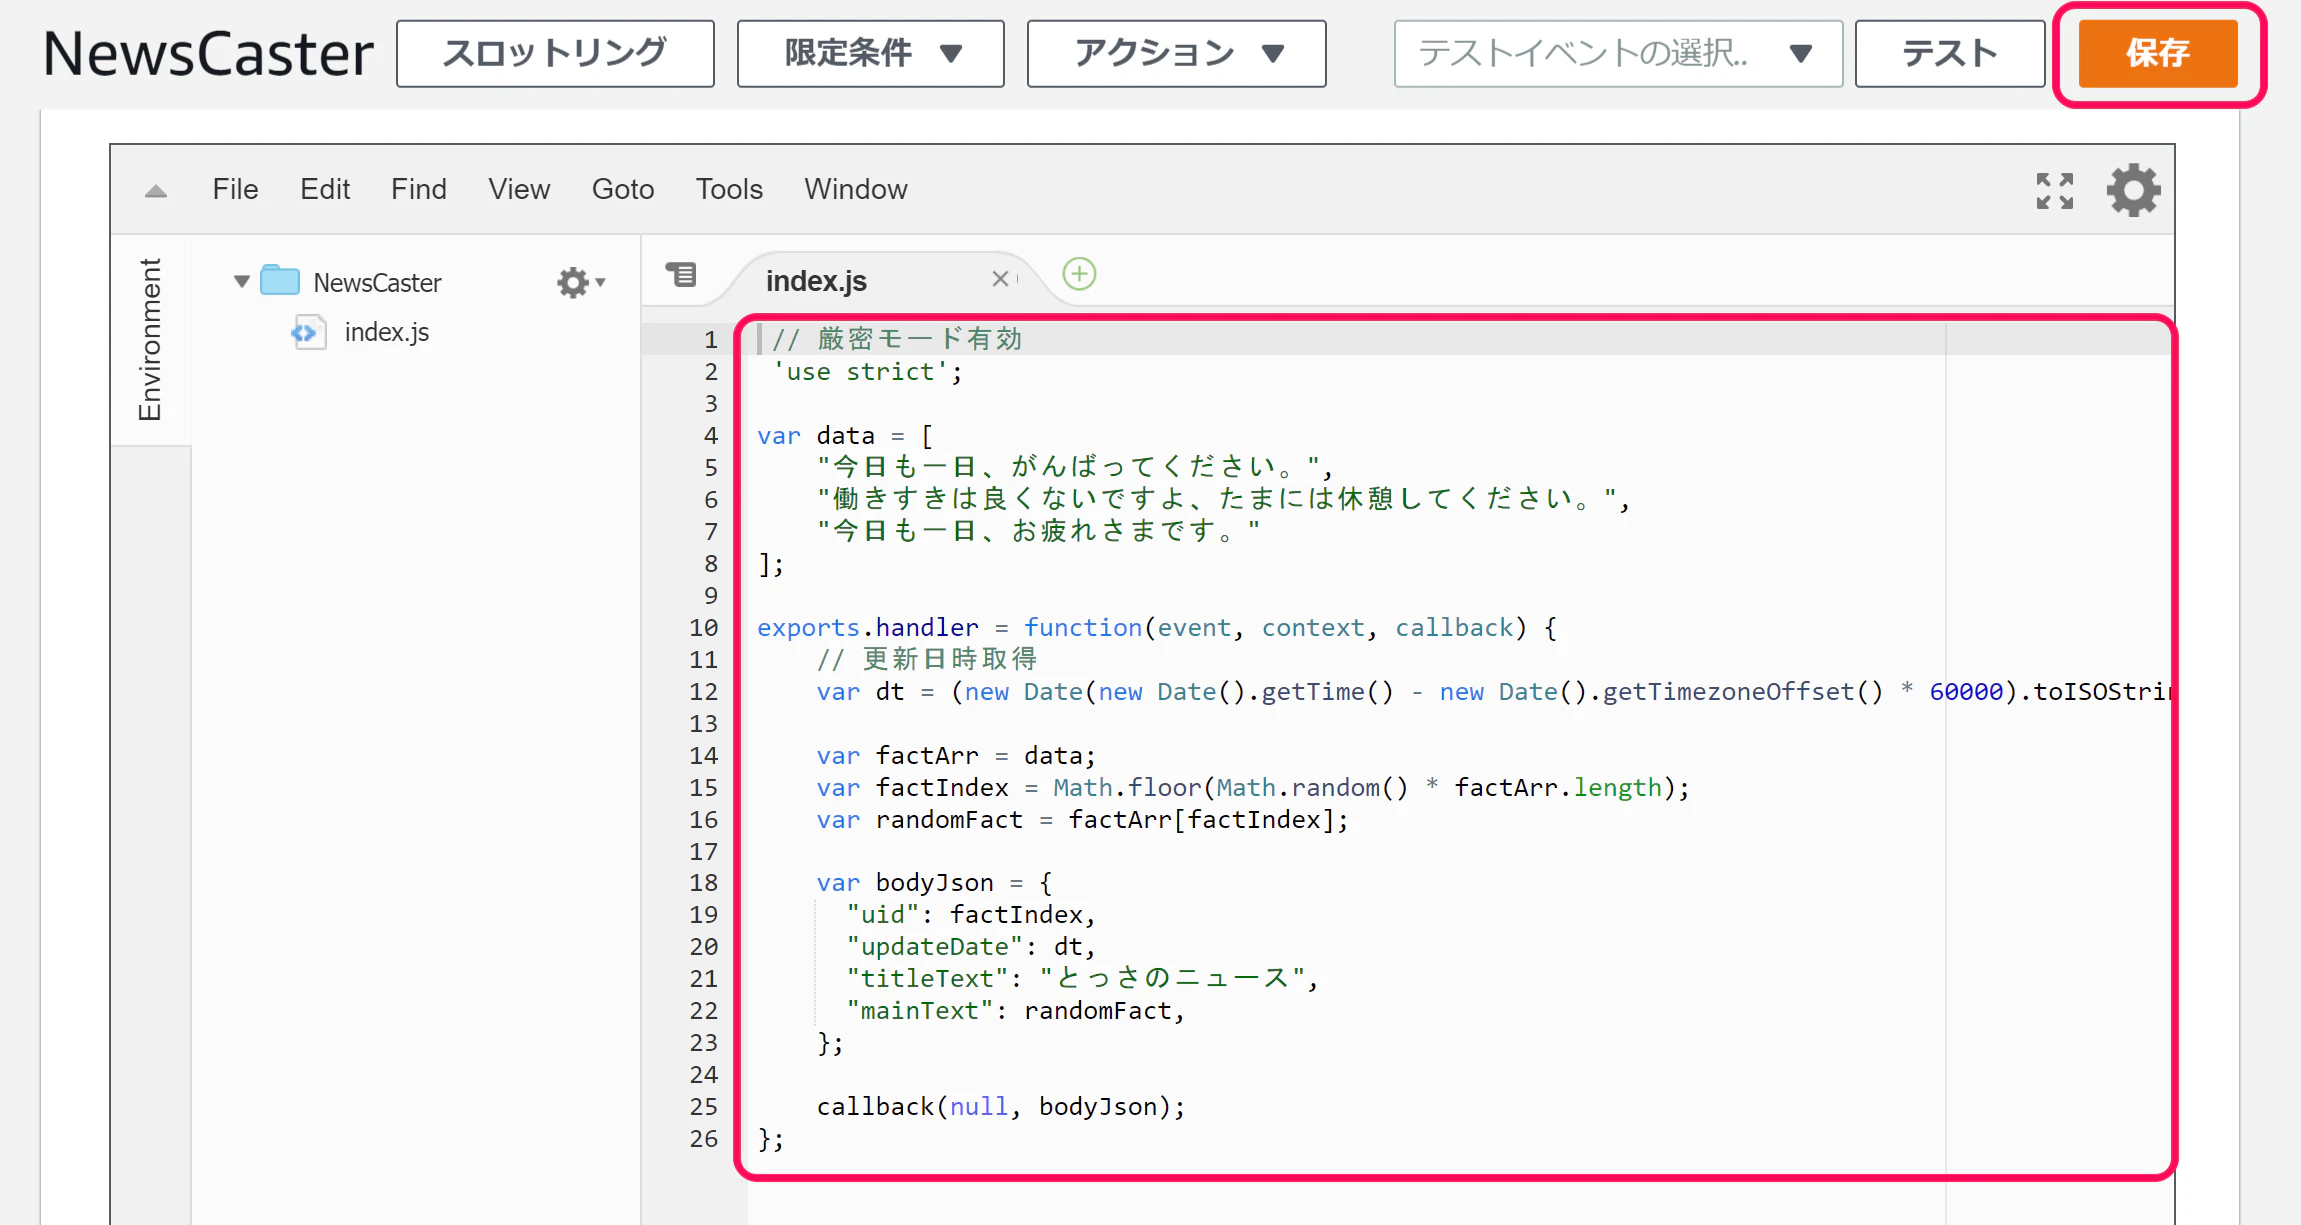This screenshot has height=1225, width=2301.
Task: Collapse the NewsCaster folder tree
Action: tap(241, 282)
